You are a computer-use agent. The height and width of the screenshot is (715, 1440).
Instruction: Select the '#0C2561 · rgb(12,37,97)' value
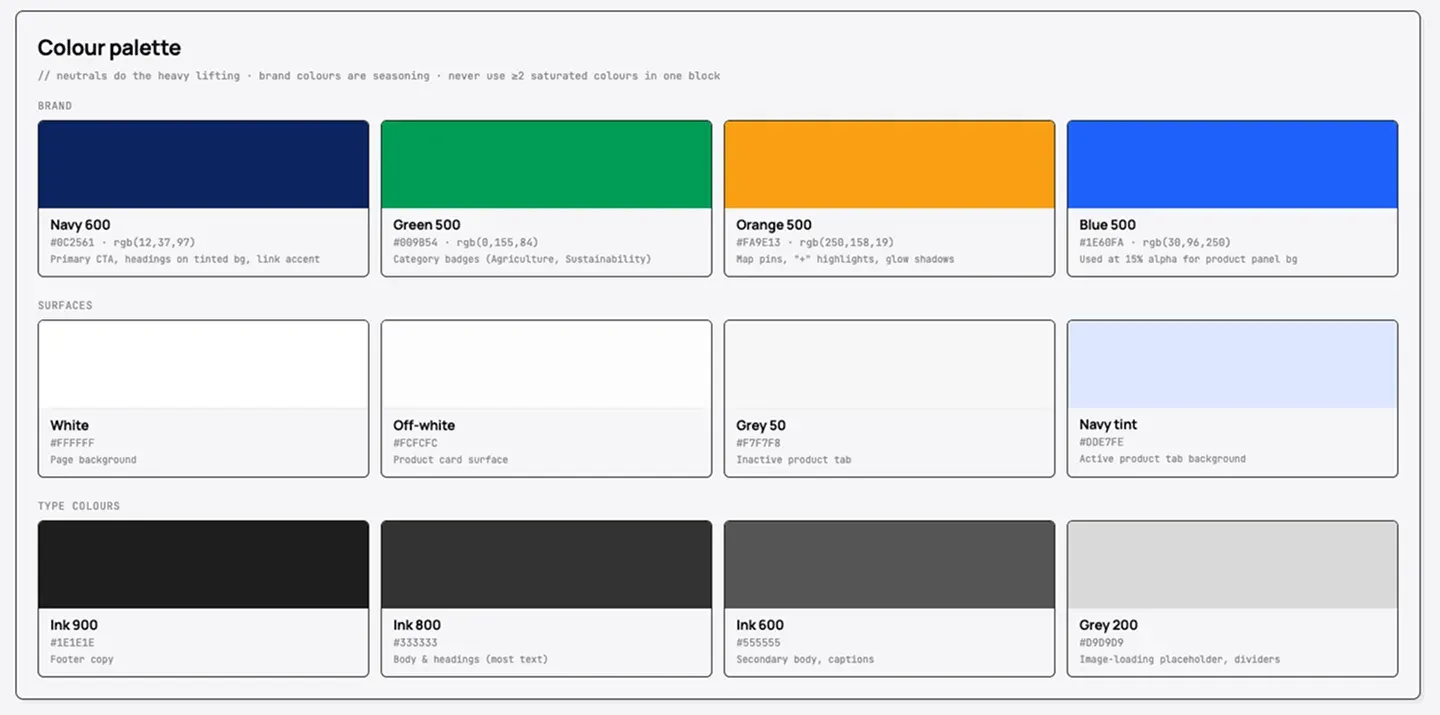click(x=123, y=242)
